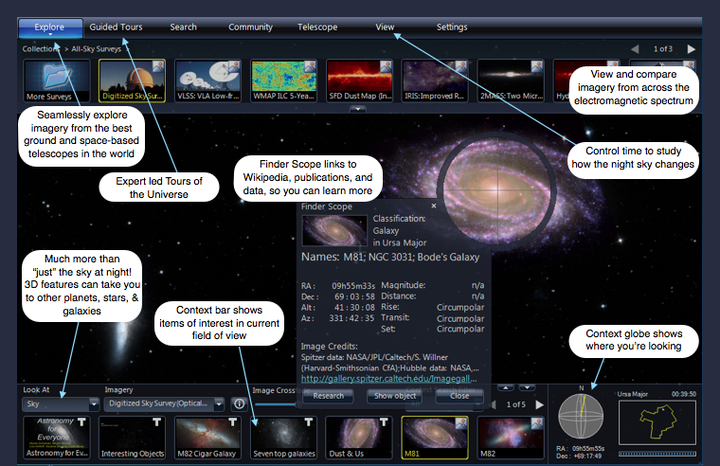Open the Interesting Objects tour thumbnail

(132, 438)
